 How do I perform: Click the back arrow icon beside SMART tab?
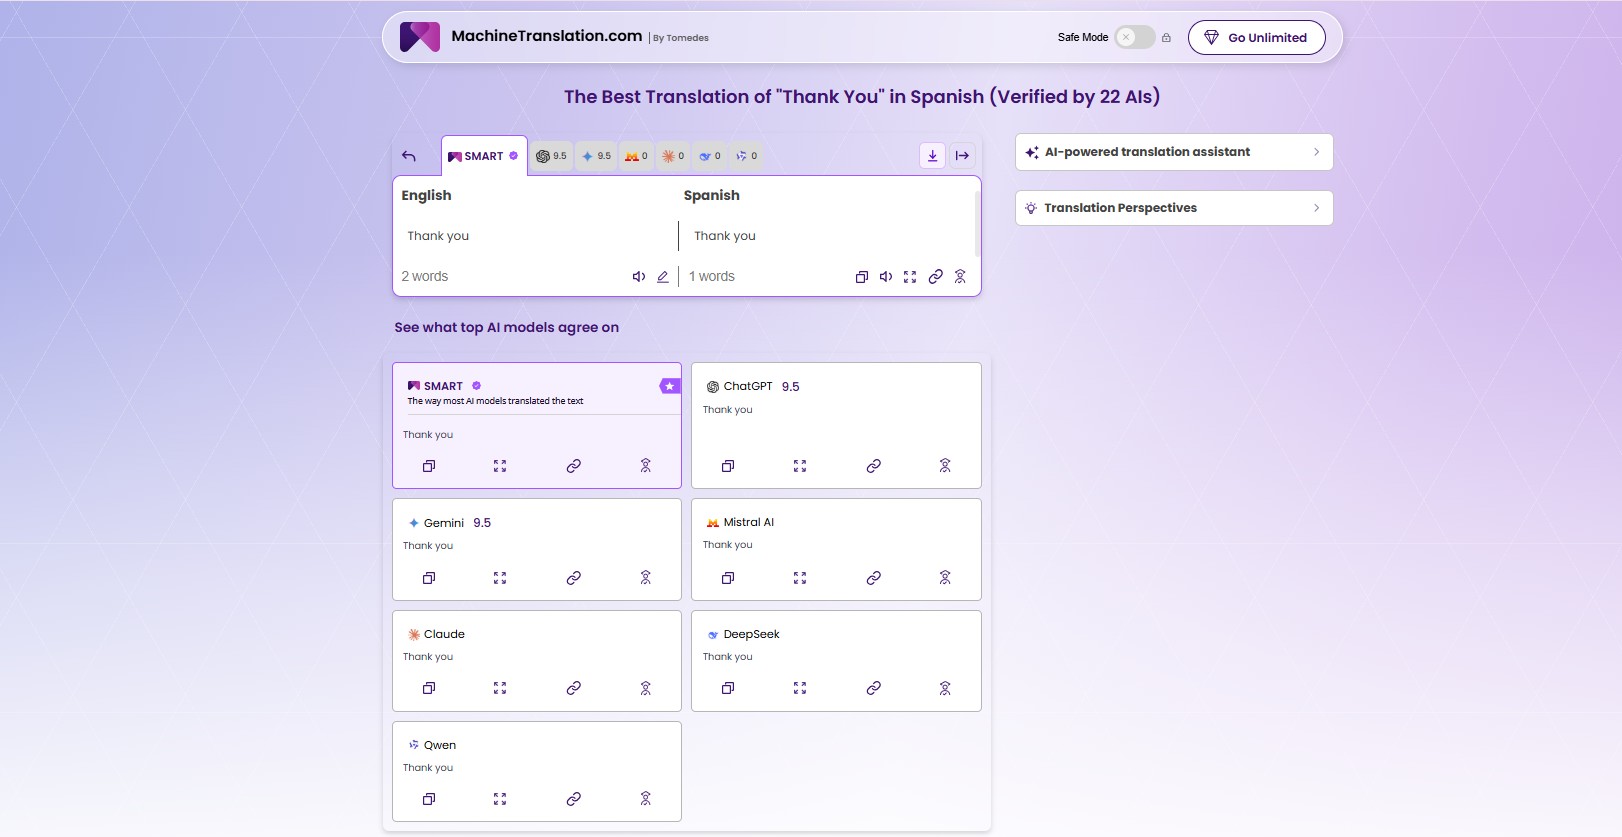[x=408, y=156]
